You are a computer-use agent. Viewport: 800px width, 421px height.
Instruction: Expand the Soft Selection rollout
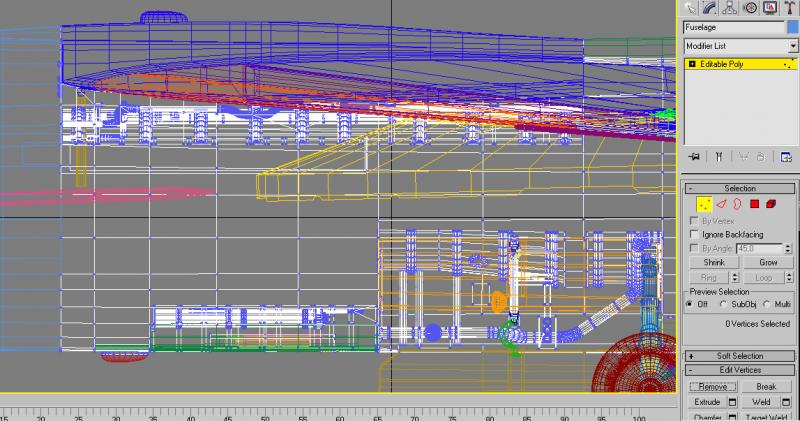click(x=740, y=356)
